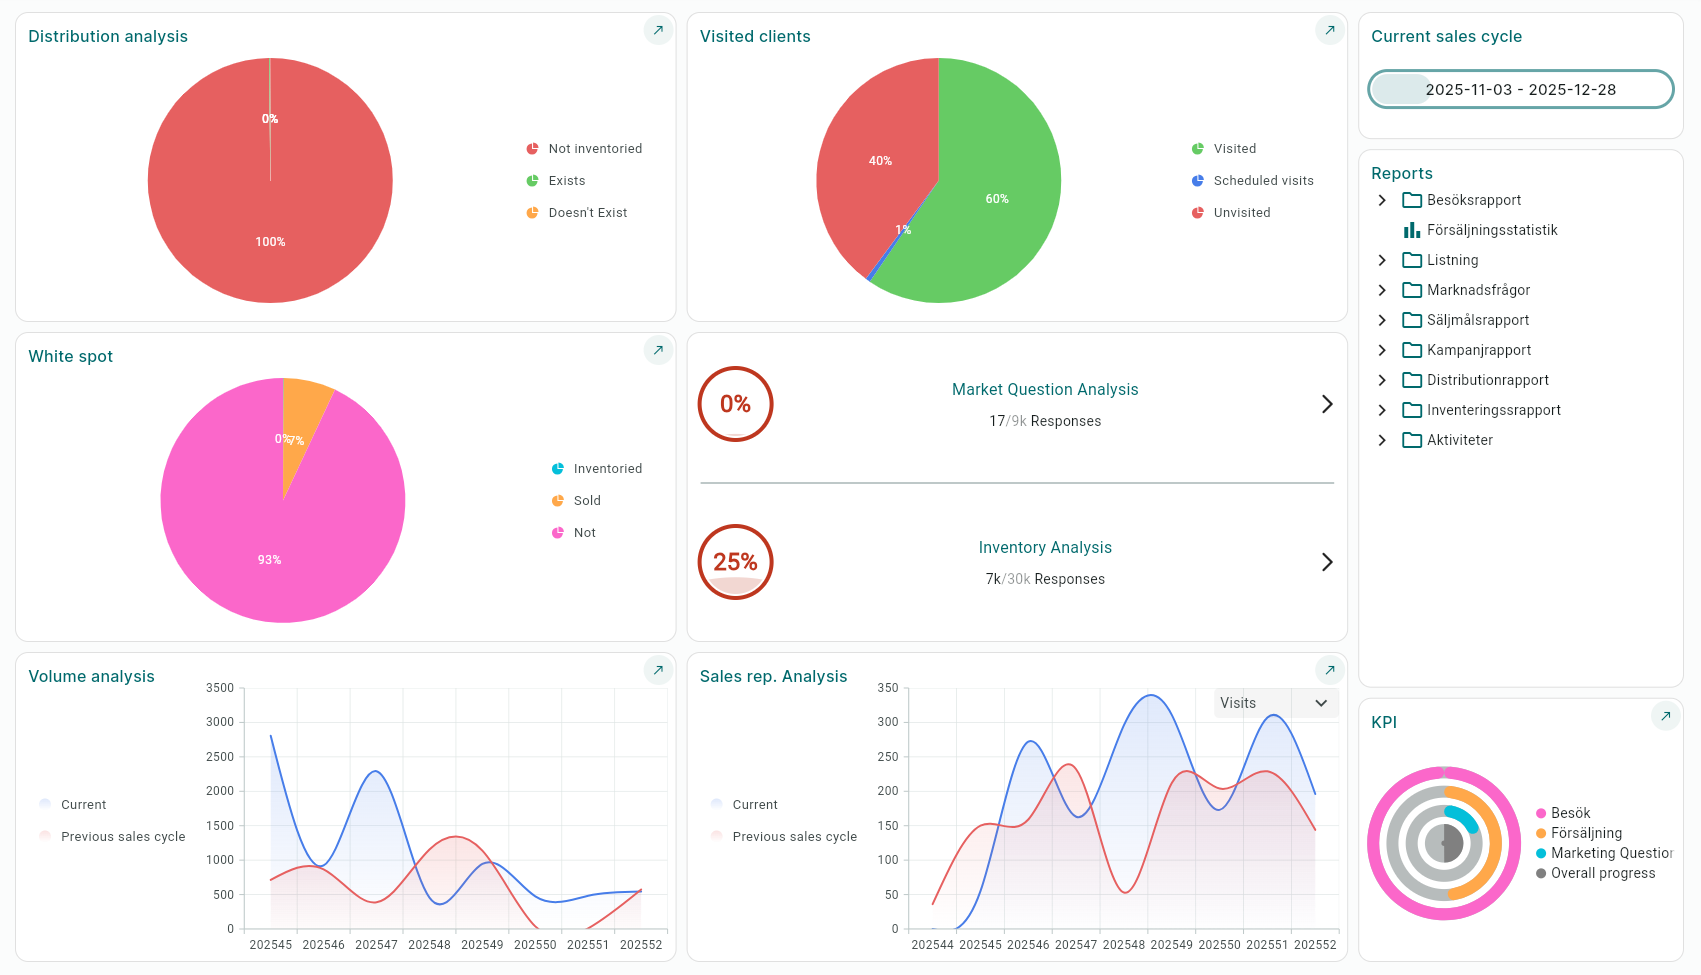Viewport: 1701px width, 975px height.
Task: Click the KPI concentric ring chart
Action: pyautogui.click(x=1444, y=843)
